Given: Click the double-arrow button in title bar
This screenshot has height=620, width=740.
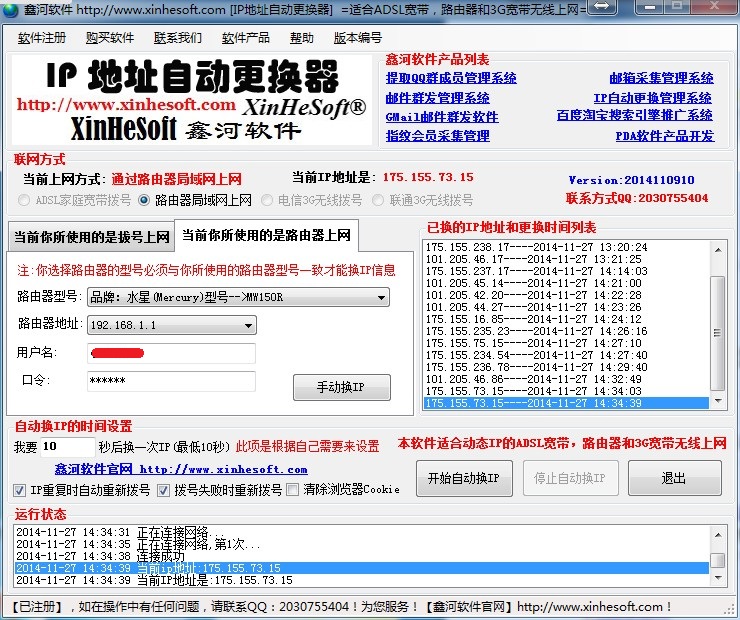Looking at the screenshot, I should pyautogui.click(x=602, y=7).
